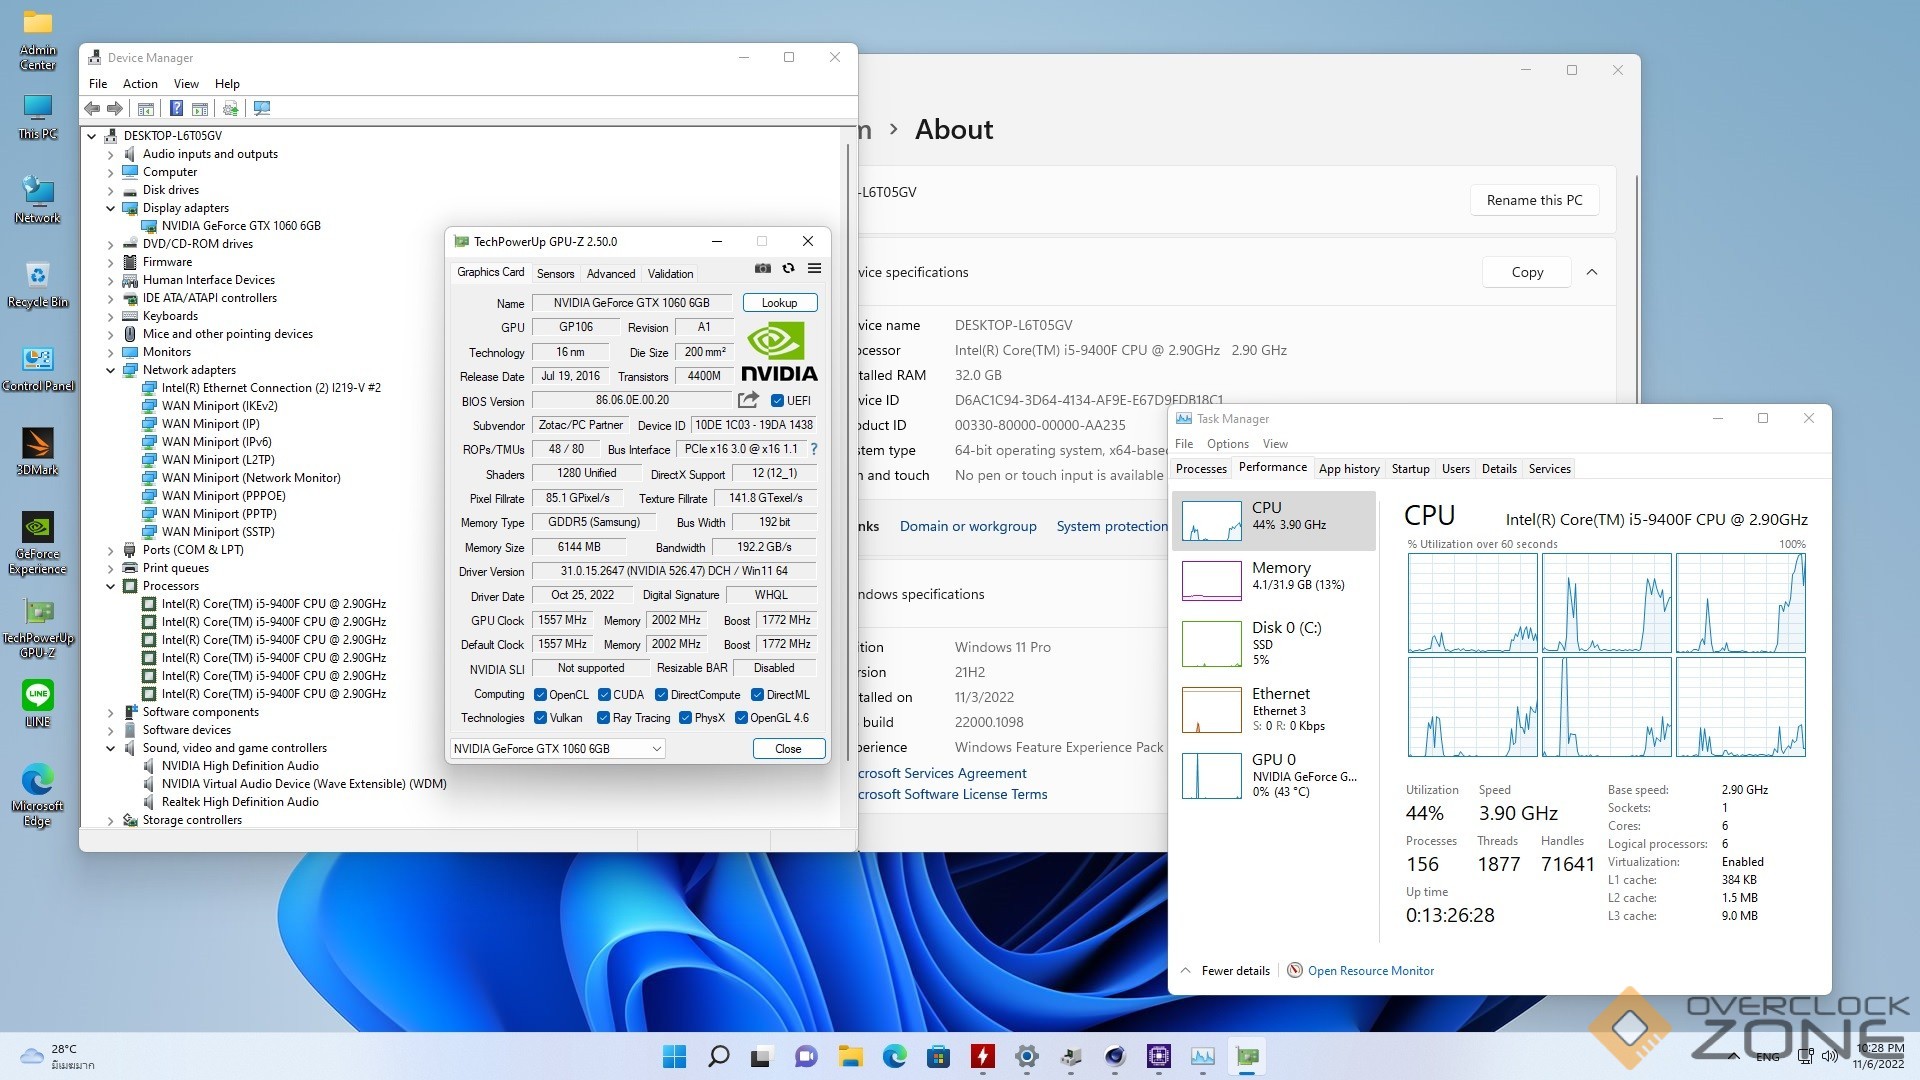The image size is (1920, 1080).
Task: Switch to the Sensors tab in GPU-Z
Action: [x=555, y=273]
